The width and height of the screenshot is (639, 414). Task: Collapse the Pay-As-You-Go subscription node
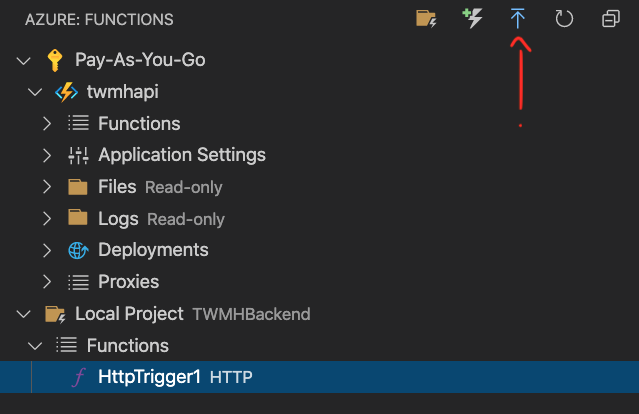(x=24, y=60)
